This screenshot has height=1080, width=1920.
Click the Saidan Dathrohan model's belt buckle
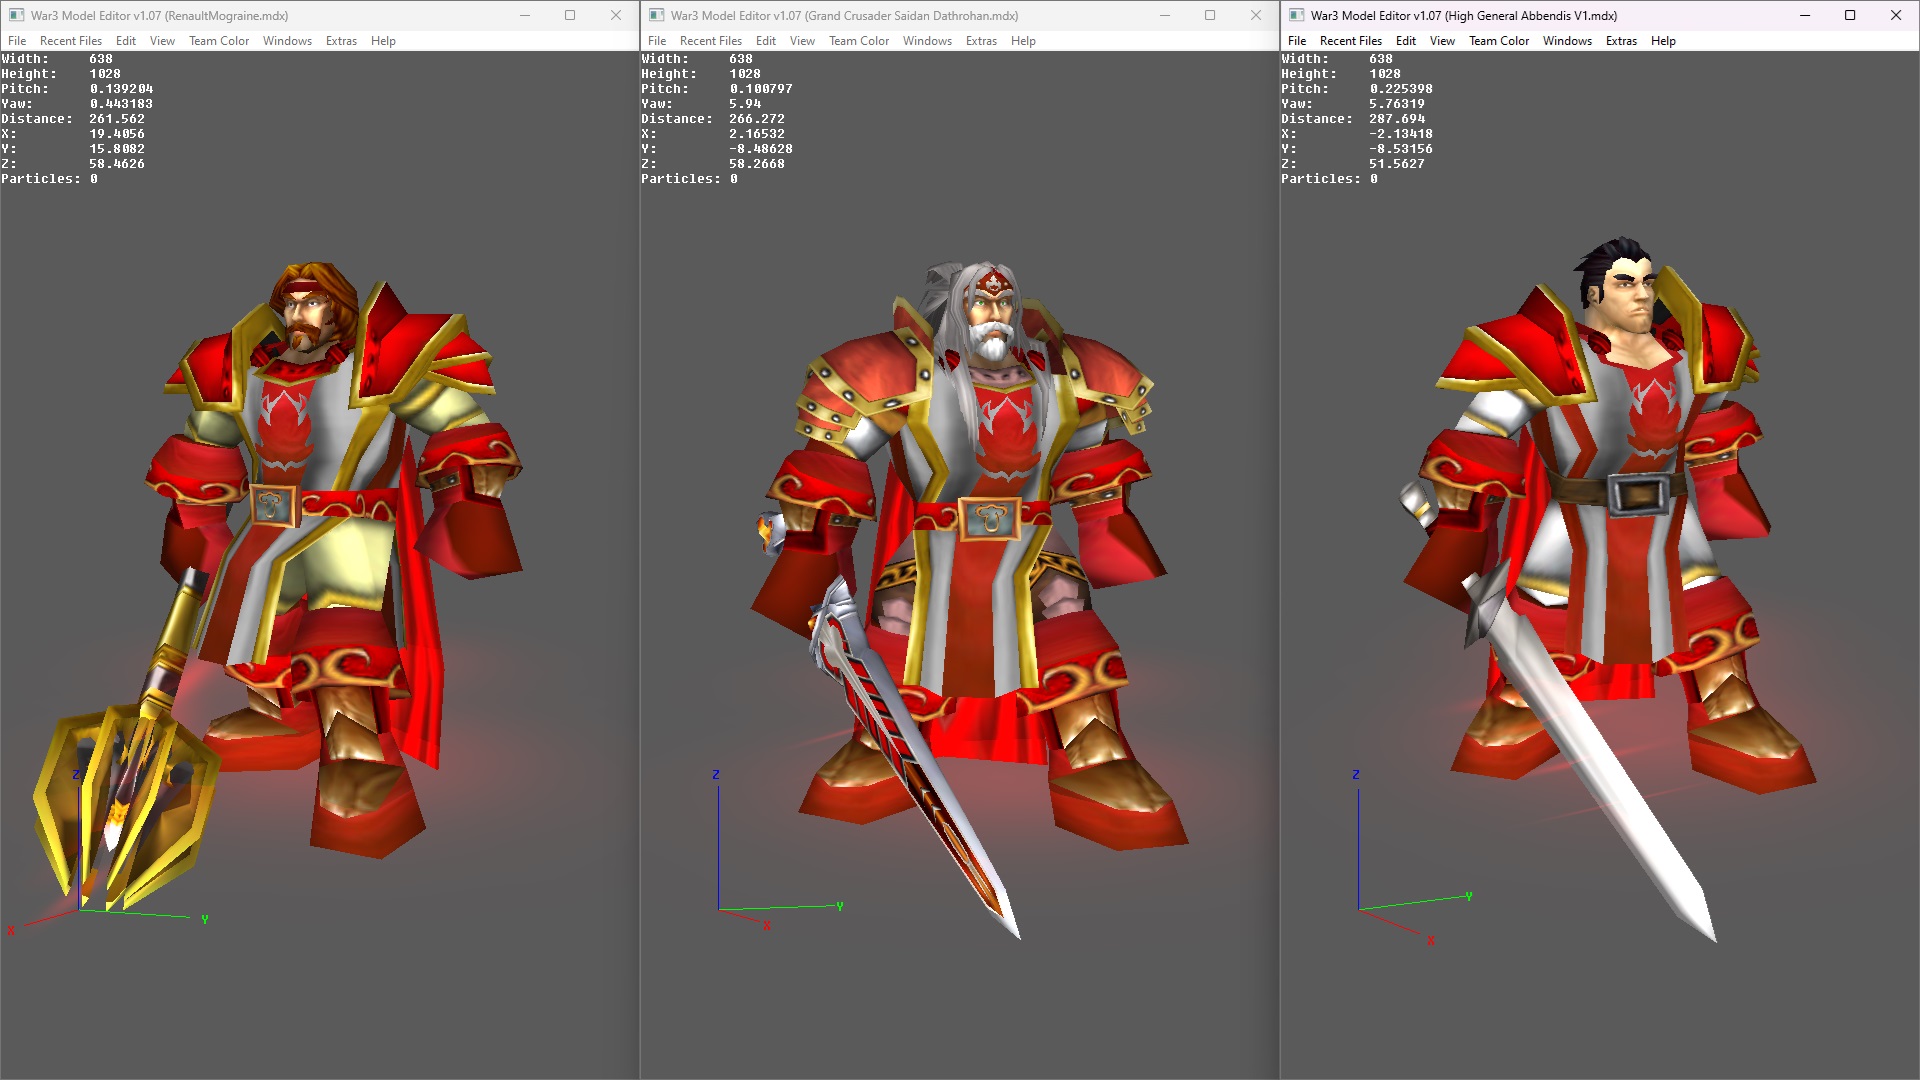point(989,520)
